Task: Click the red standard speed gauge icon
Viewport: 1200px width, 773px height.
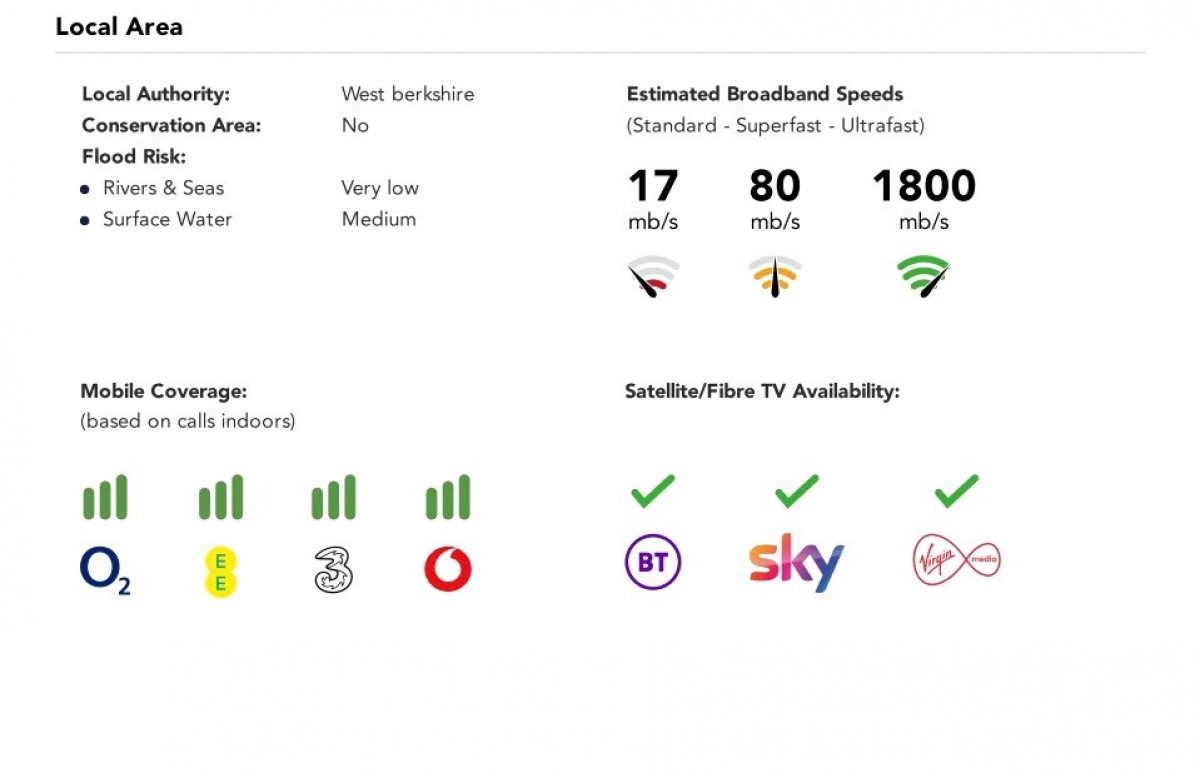Action: 653,278
